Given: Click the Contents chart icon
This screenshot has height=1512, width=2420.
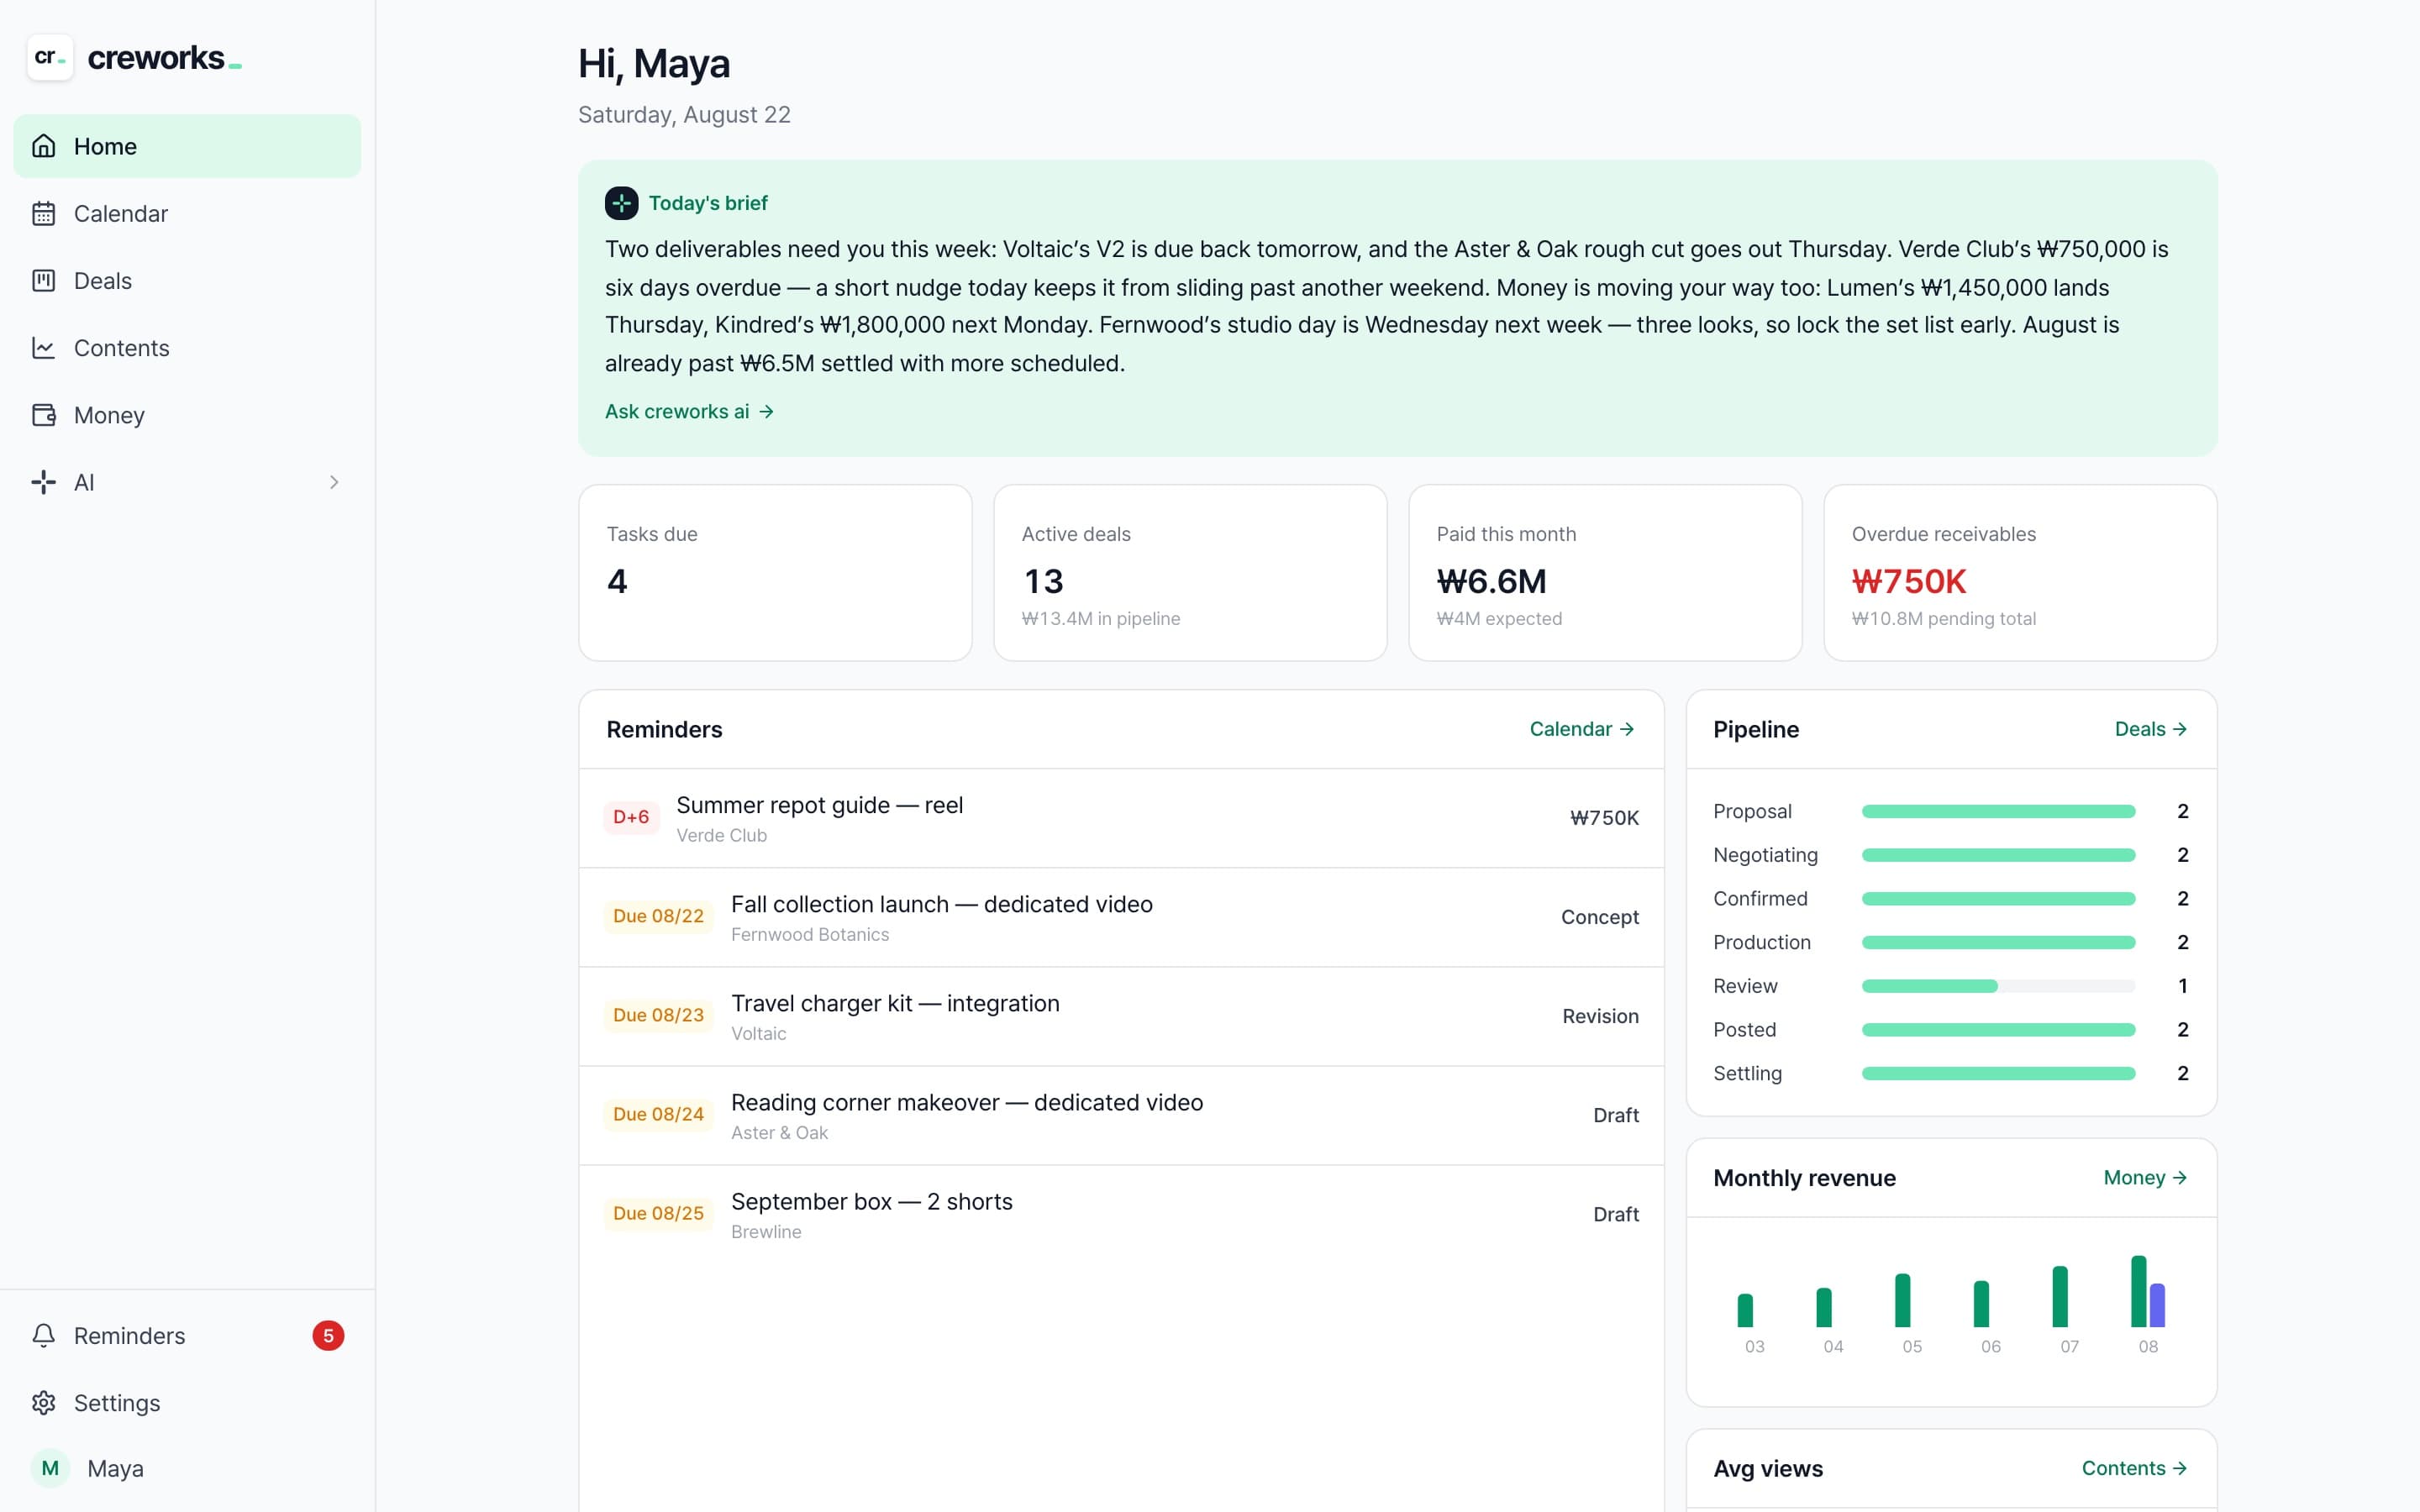Looking at the screenshot, I should point(43,347).
